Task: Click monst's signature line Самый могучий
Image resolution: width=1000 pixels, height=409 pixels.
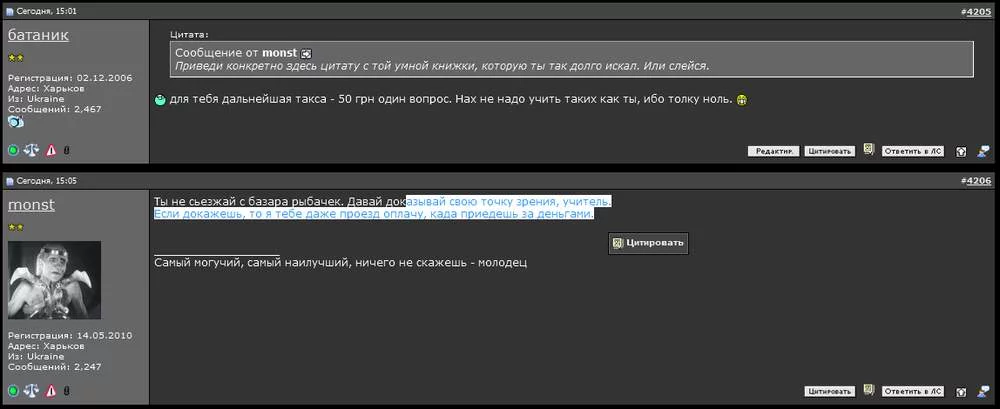Action: click(x=341, y=263)
